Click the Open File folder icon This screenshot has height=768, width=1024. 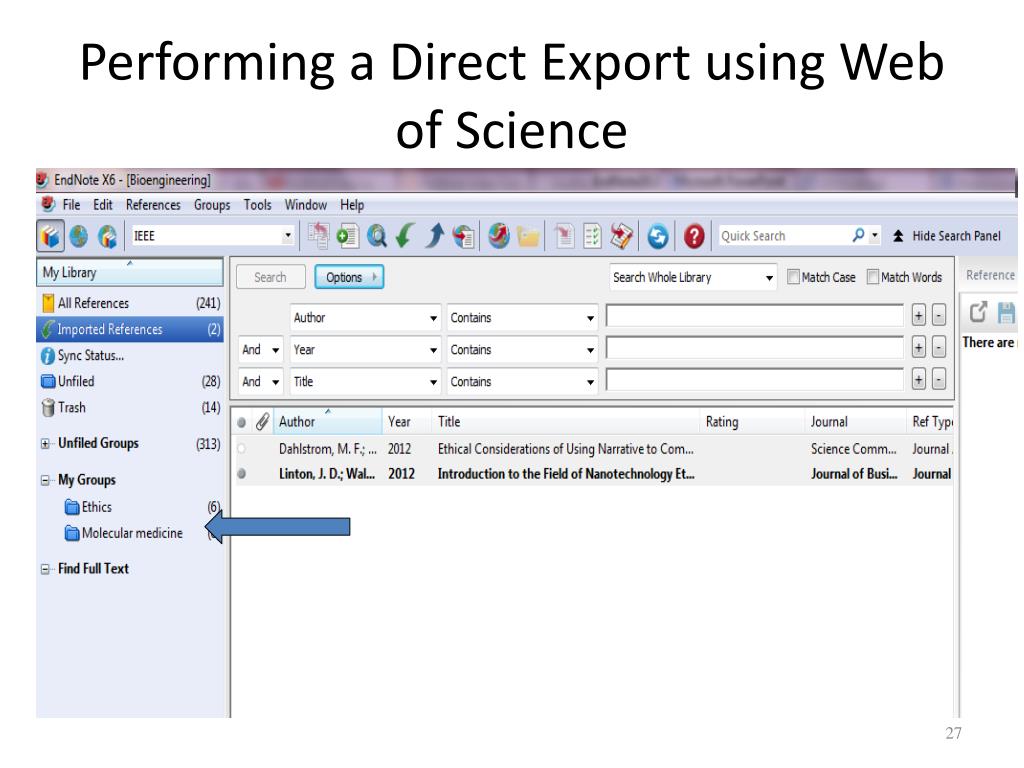[528, 236]
